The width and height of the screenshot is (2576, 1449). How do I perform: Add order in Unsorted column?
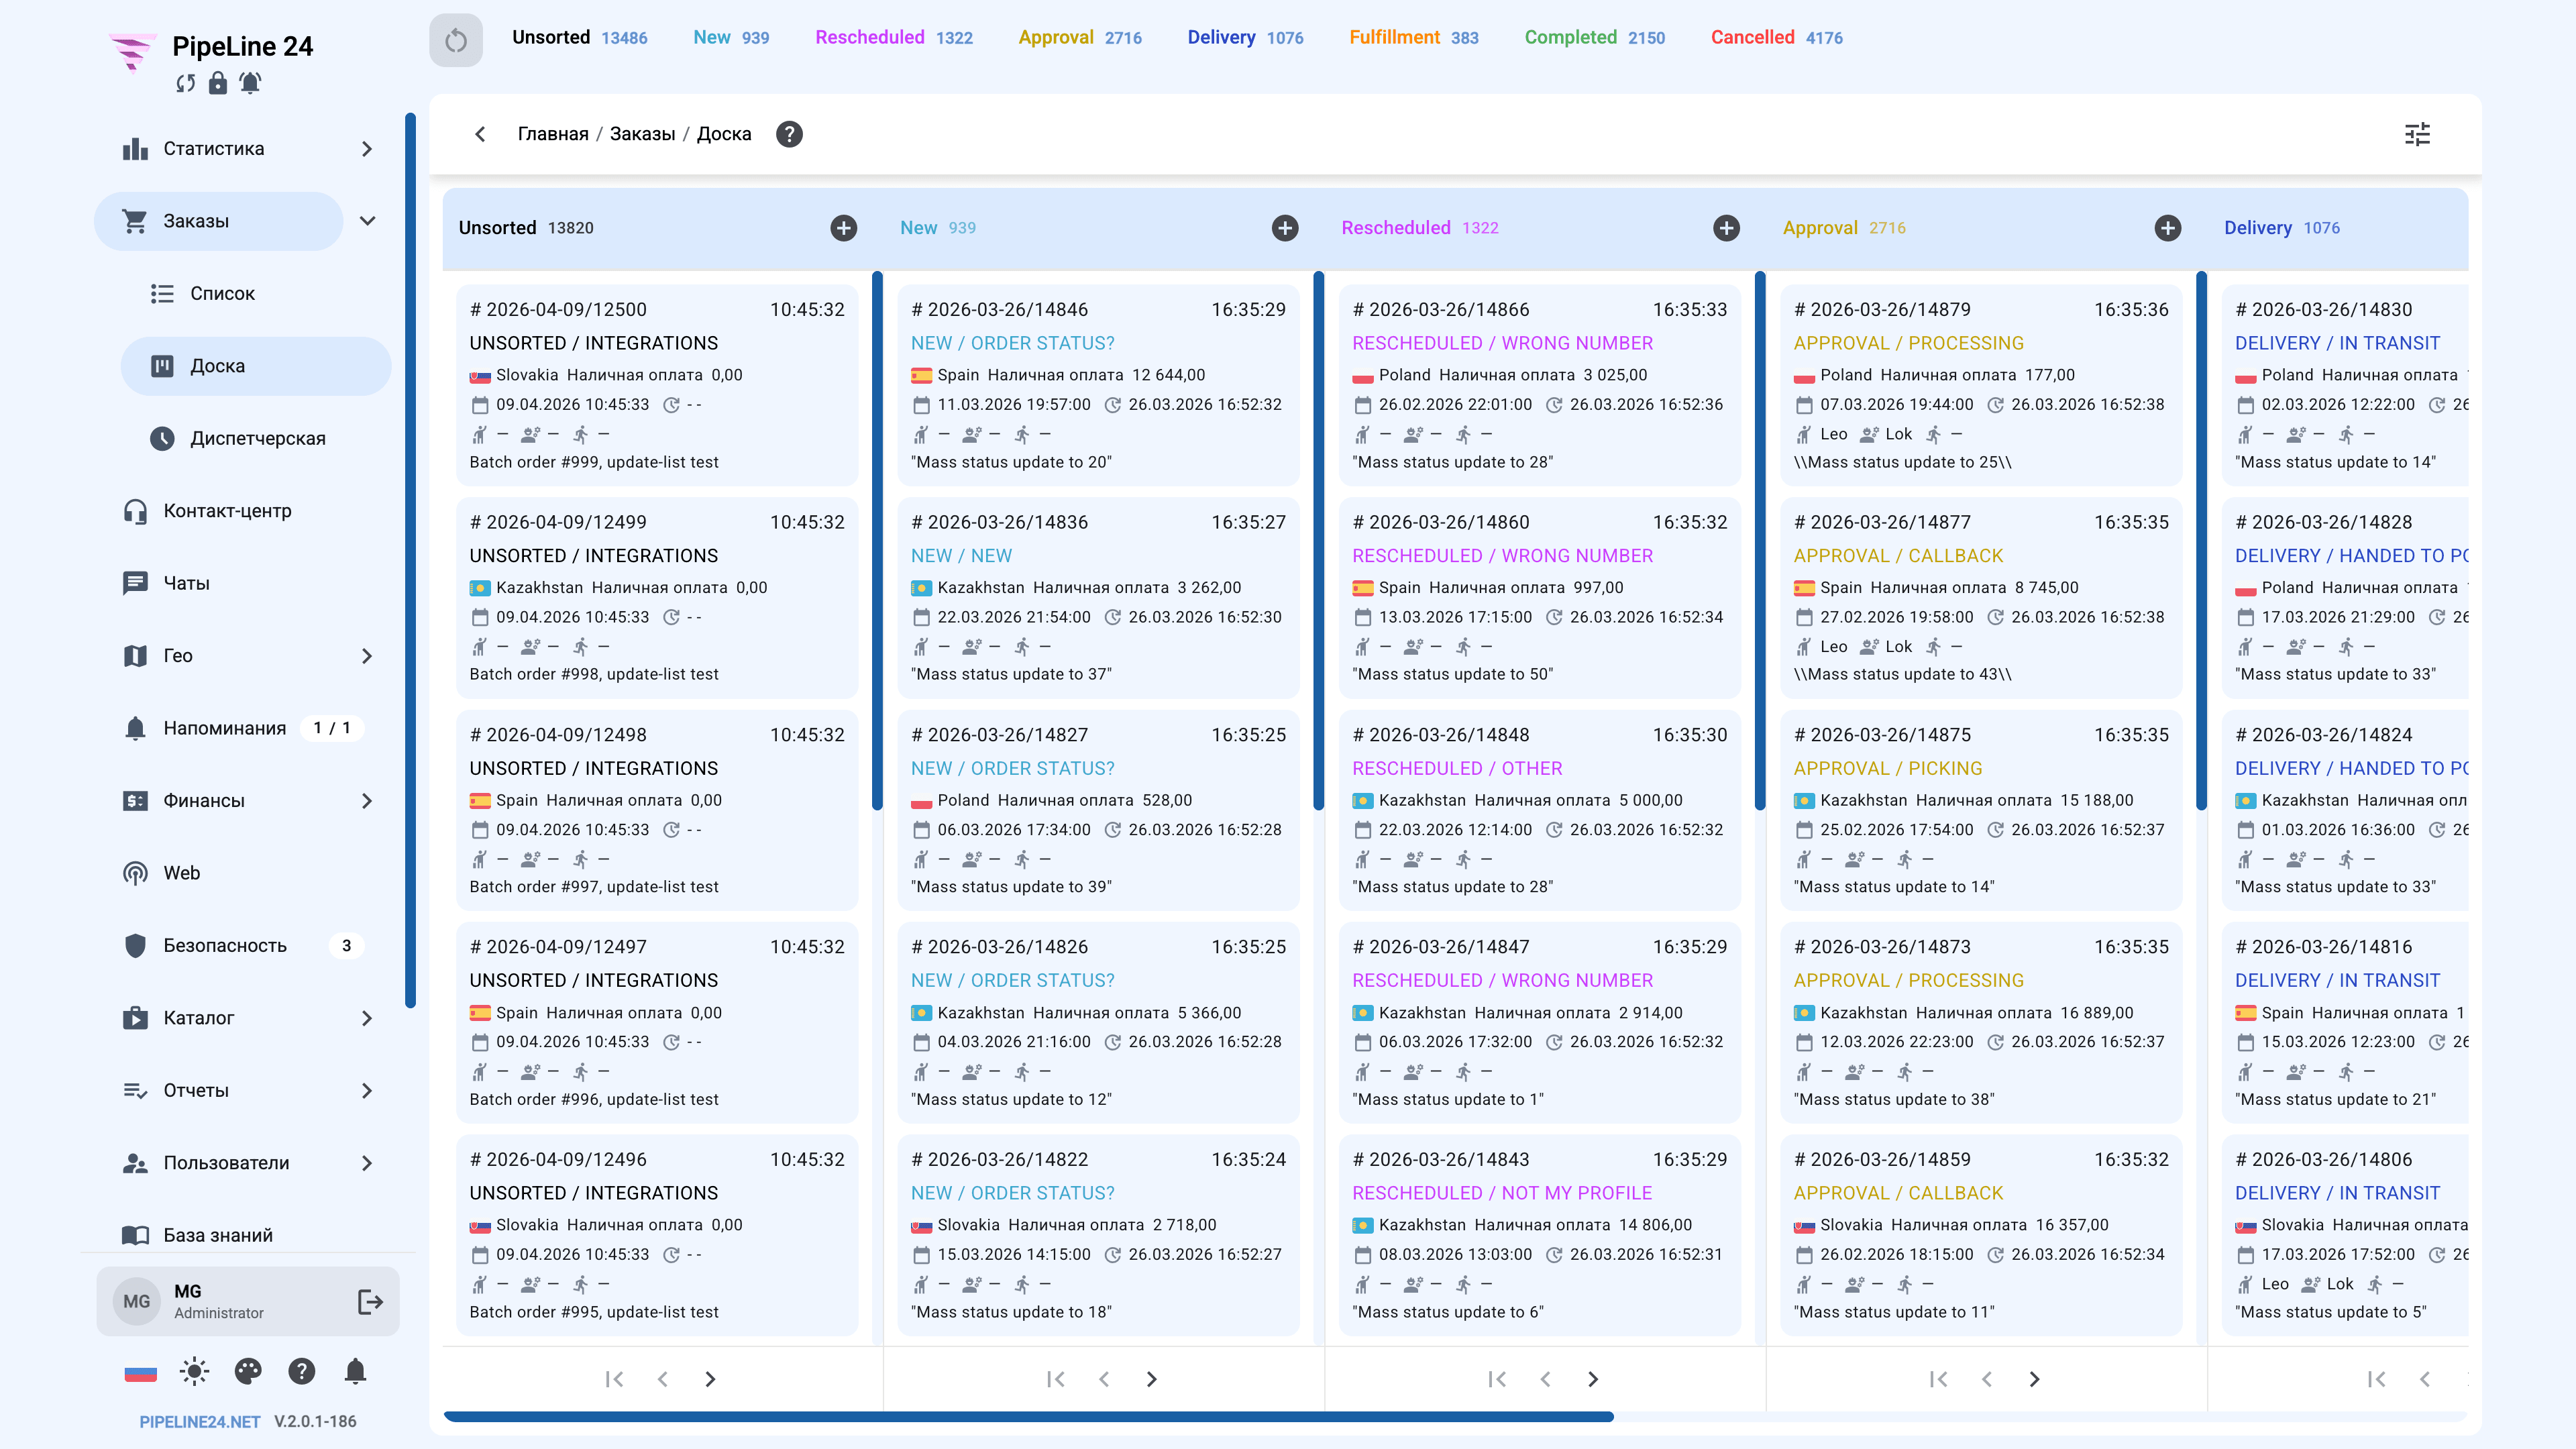(843, 228)
